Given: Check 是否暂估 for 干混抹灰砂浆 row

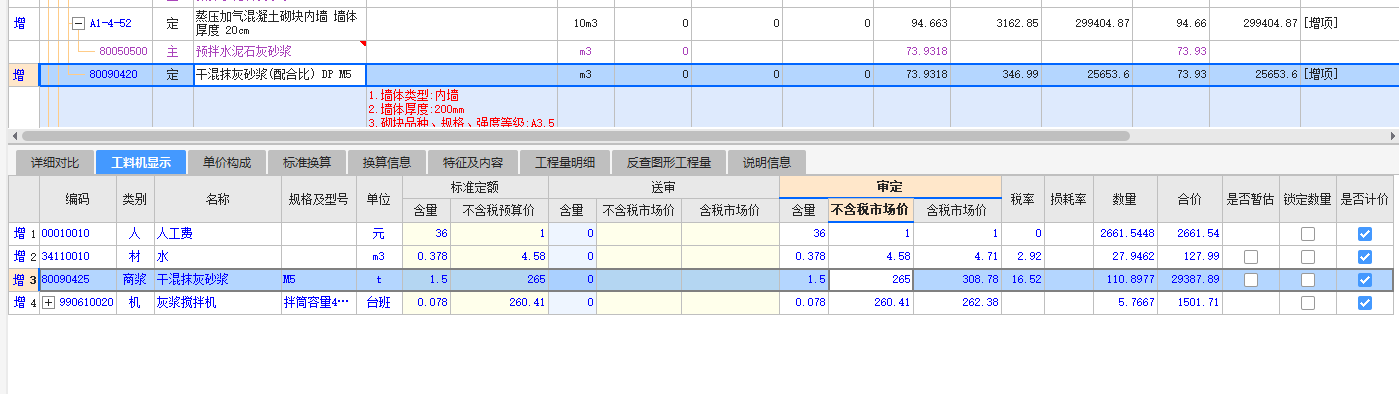Looking at the screenshot, I should (1251, 280).
